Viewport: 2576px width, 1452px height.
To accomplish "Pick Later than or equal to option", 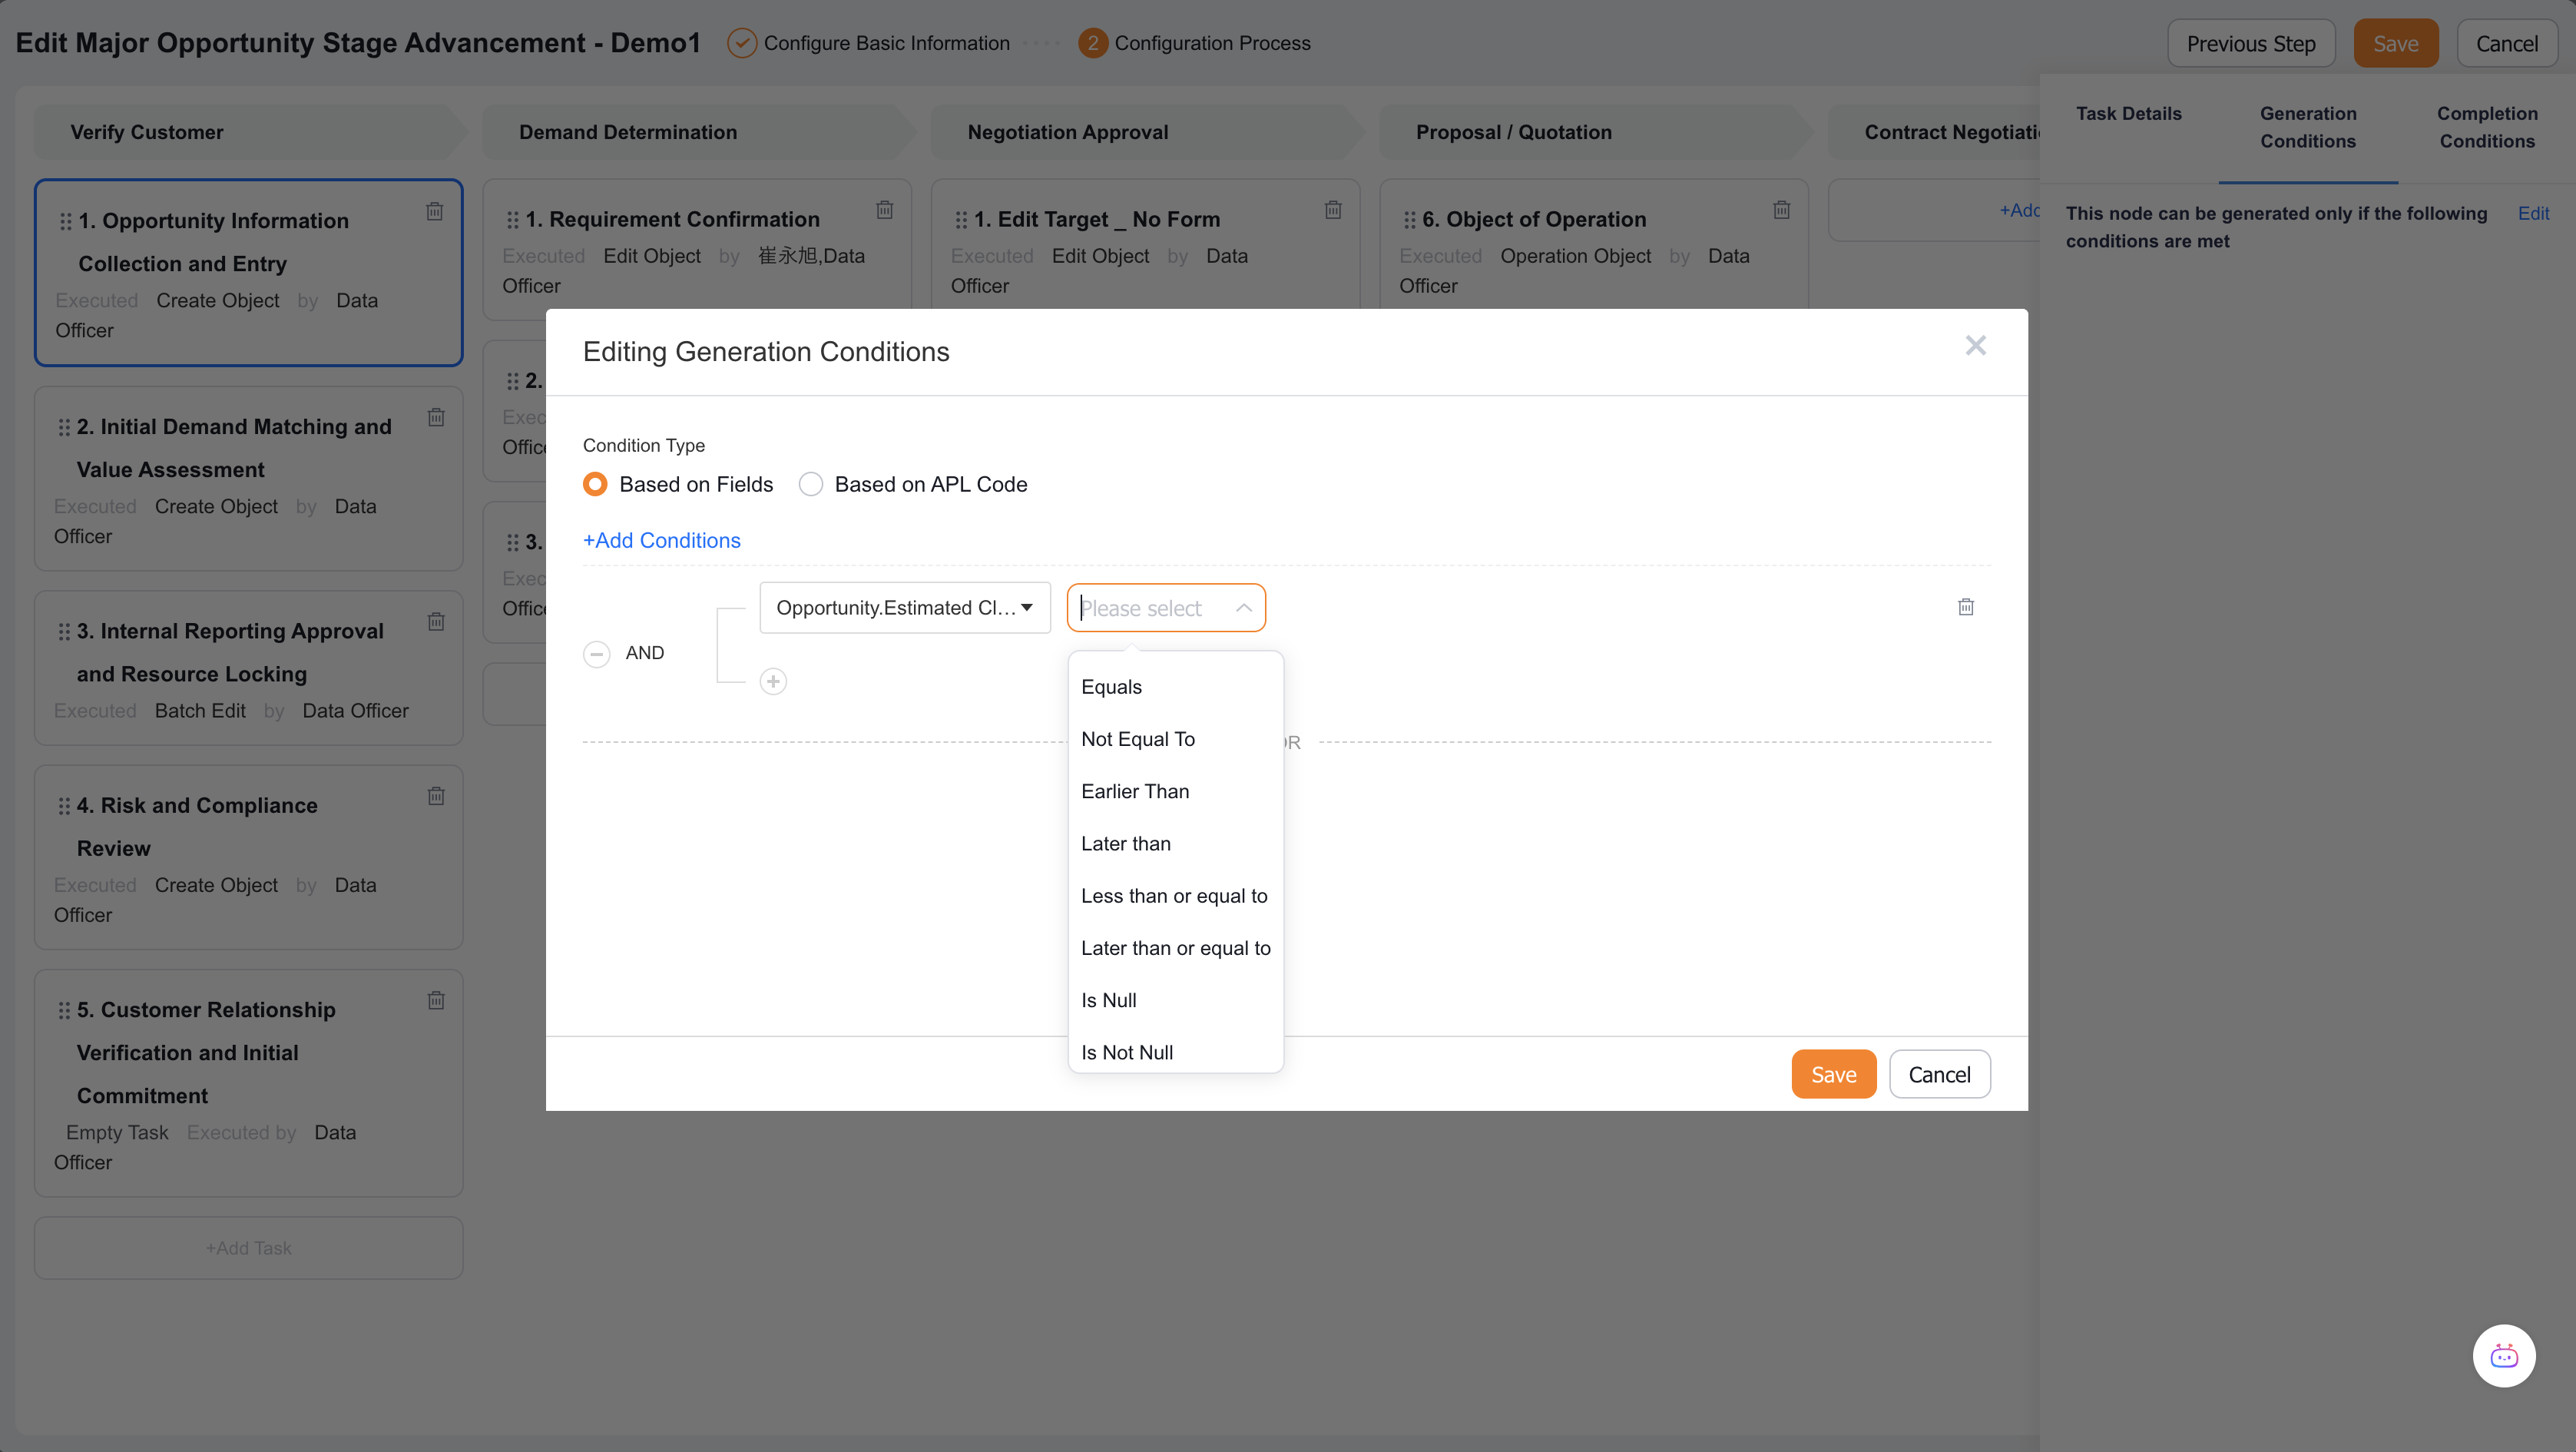I will pyautogui.click(x=1176, y=948).
